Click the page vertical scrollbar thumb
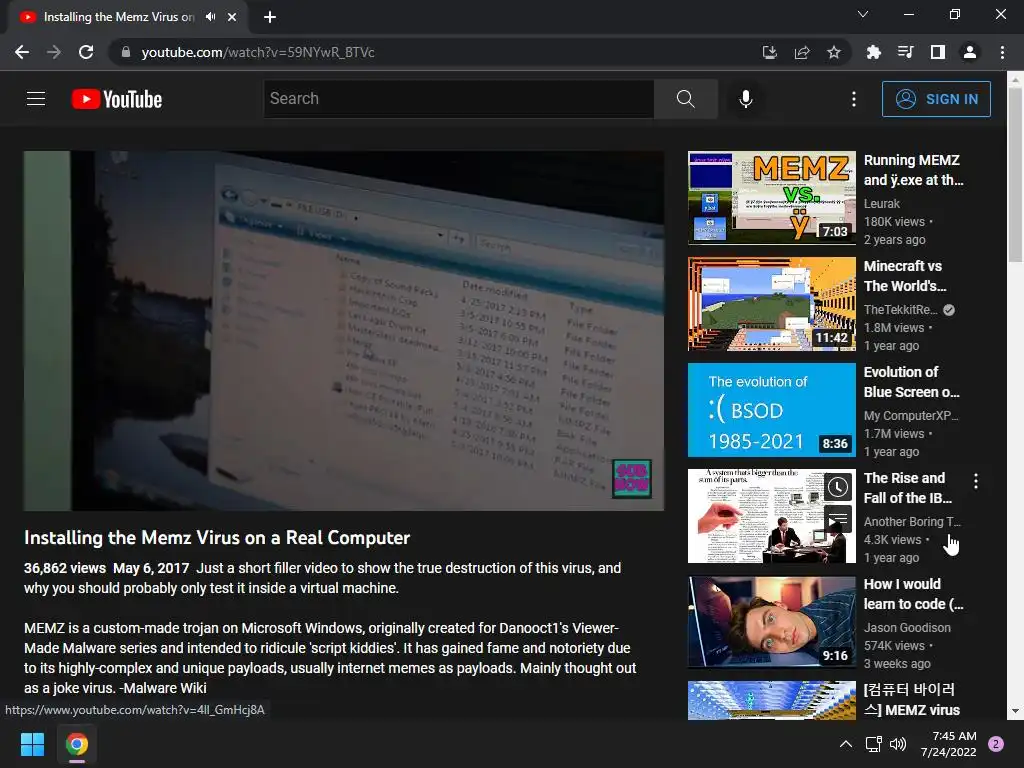1024x768 pixels. pos(1015,174)
